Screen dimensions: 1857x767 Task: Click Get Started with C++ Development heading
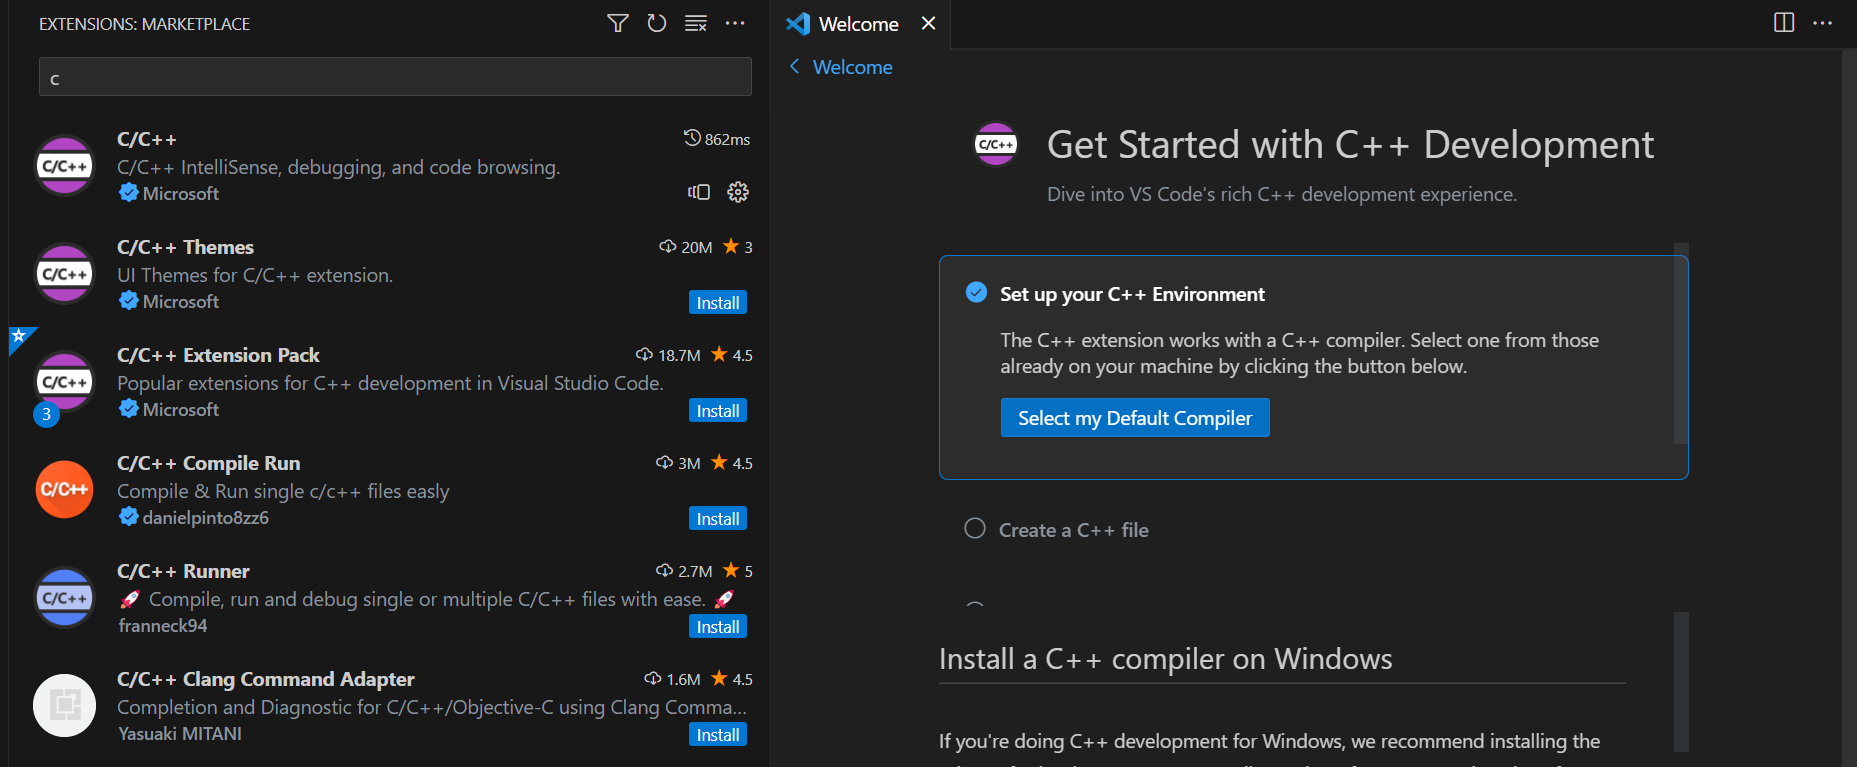point(1350,145)
